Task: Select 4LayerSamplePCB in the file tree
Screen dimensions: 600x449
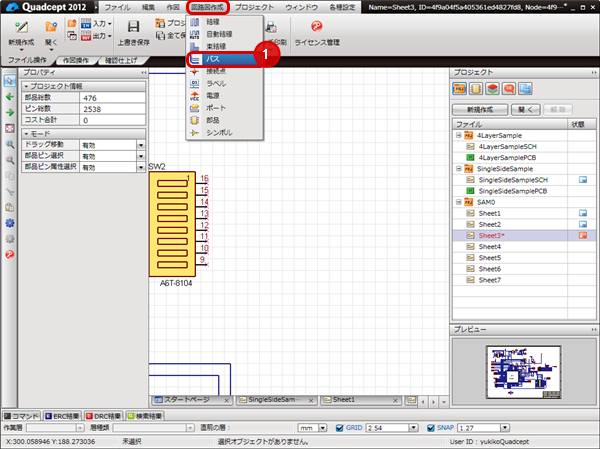Action: (507, 158)
